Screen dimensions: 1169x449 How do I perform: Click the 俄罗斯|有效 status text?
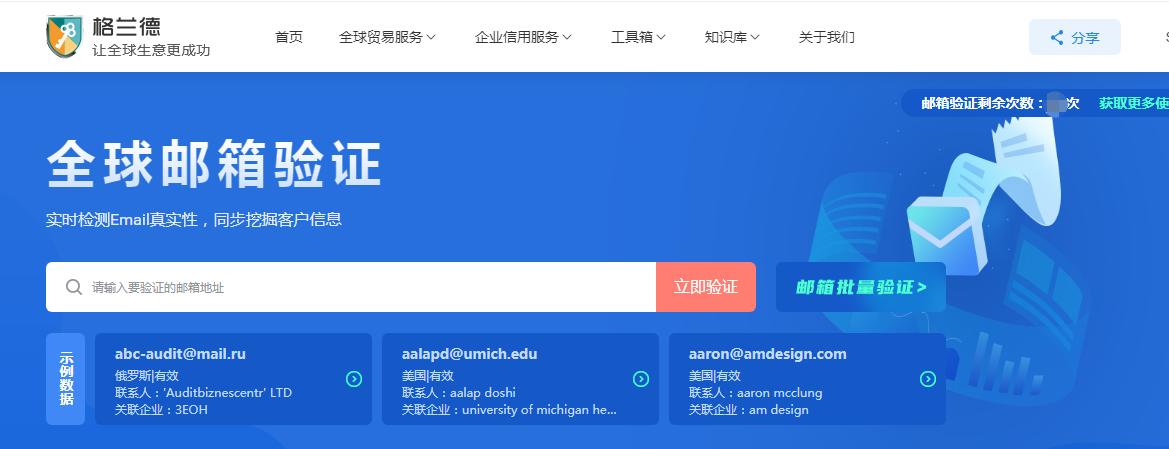[147, 375]
